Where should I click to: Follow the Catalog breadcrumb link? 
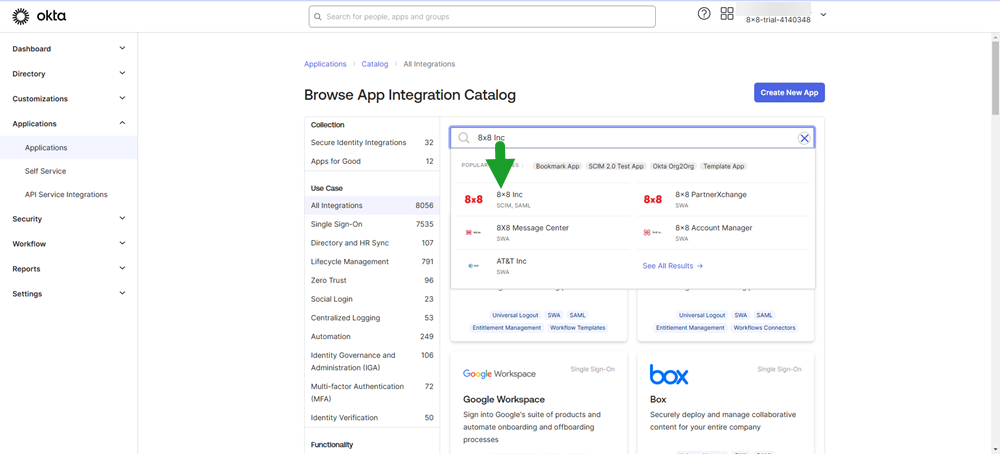(x=375, y=64)
